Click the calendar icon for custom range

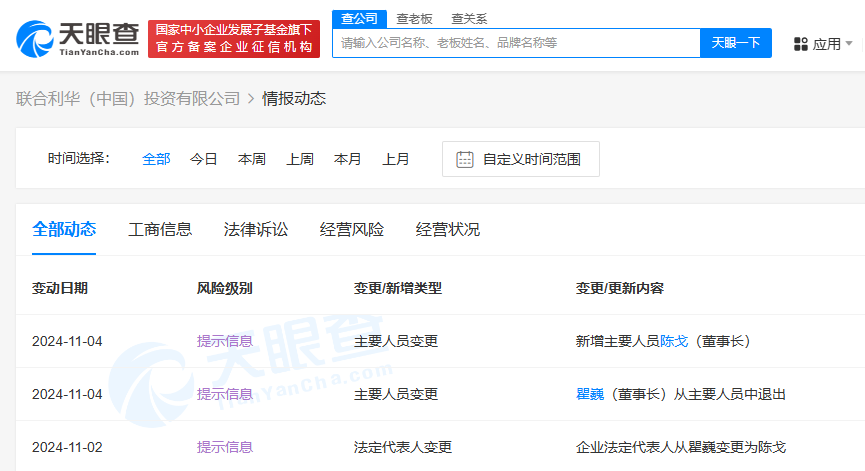coord(465,159)
